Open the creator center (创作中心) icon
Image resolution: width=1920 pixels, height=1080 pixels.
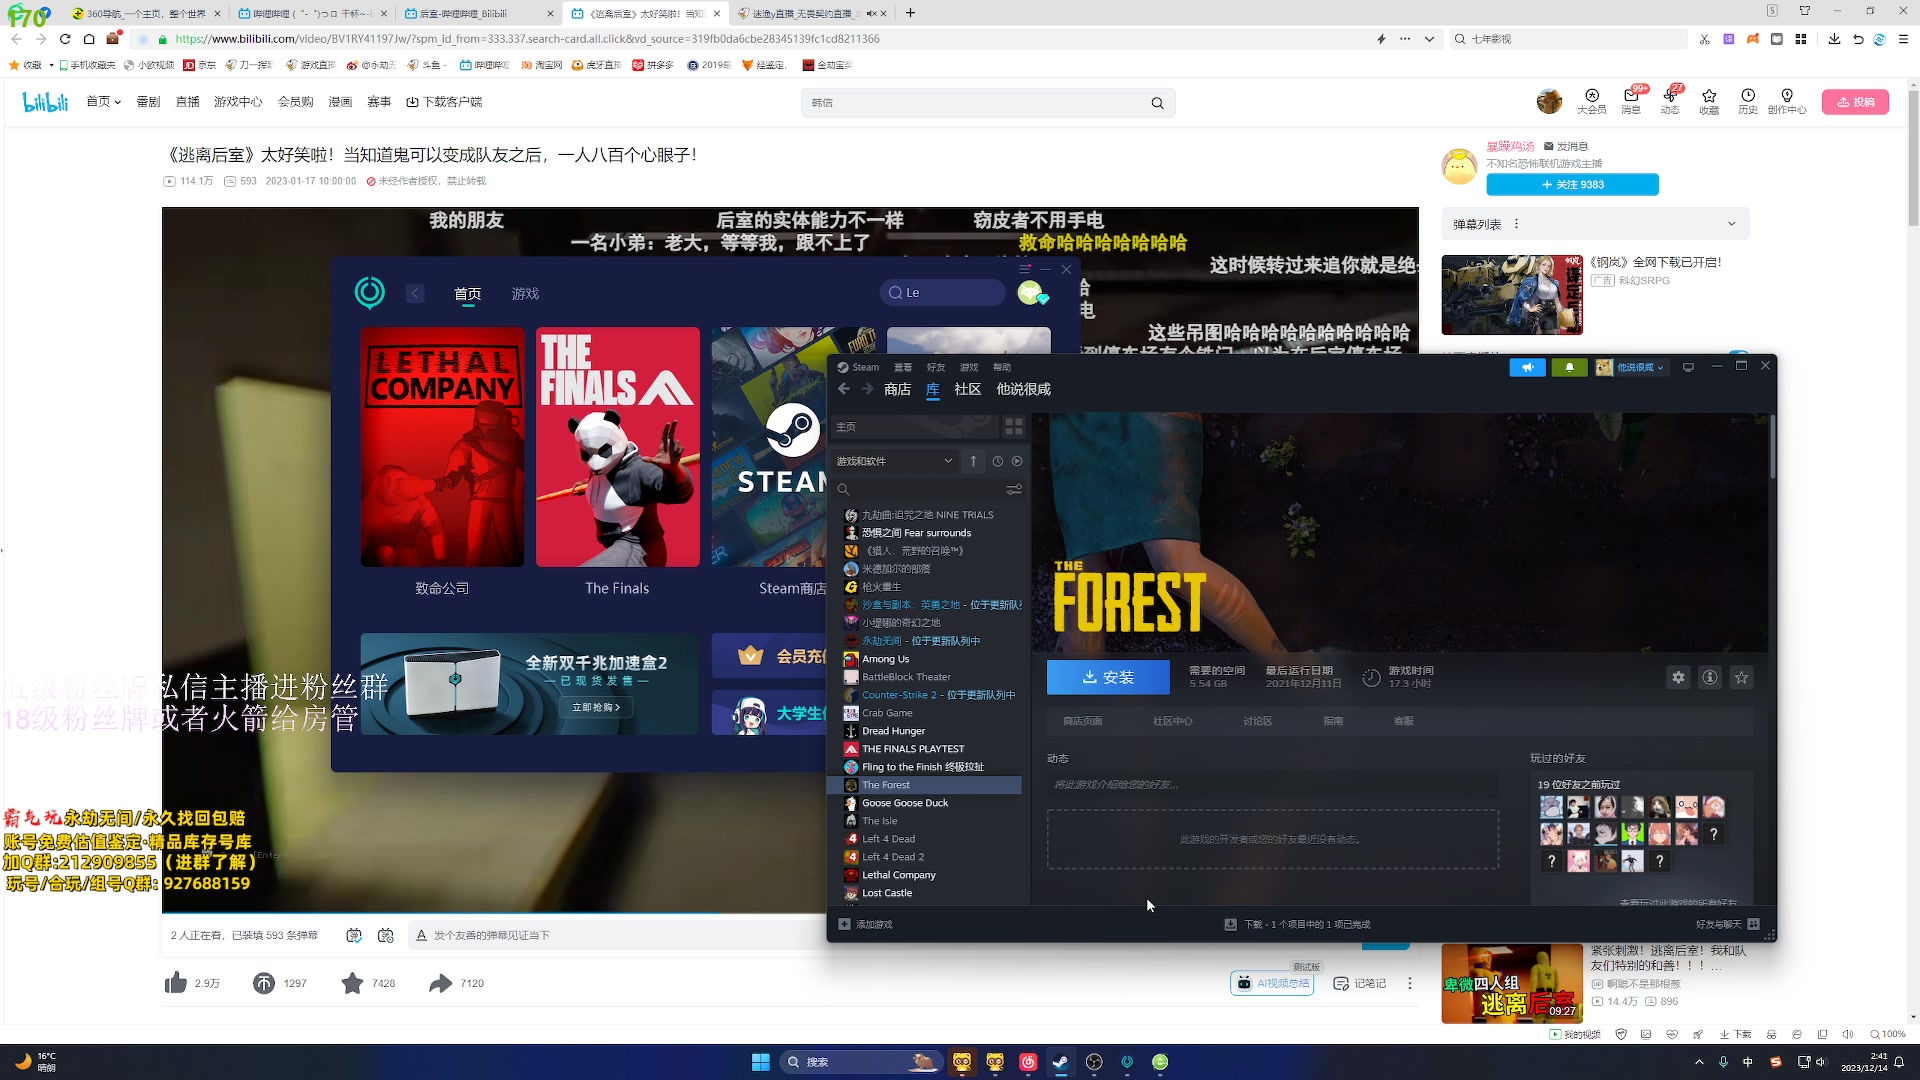1787,101
